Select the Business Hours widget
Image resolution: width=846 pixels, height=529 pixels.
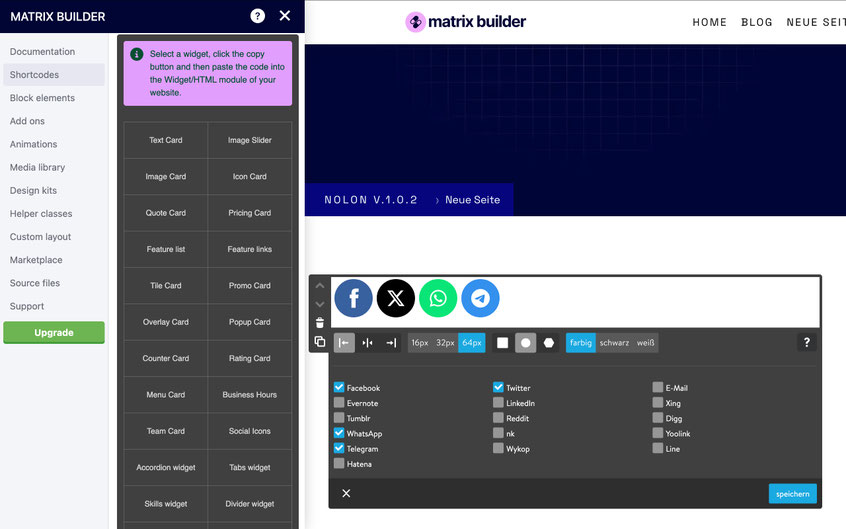[x=250, y=395]
